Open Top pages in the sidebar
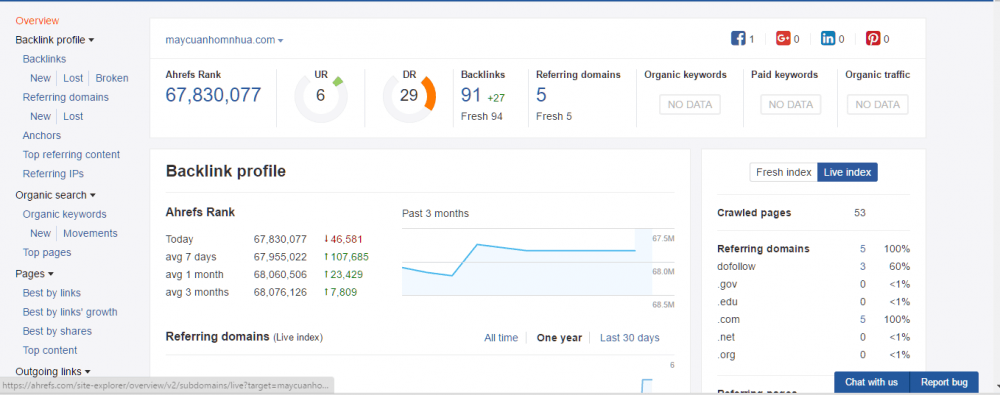The image size is (1000, 395). pos(47,253)
